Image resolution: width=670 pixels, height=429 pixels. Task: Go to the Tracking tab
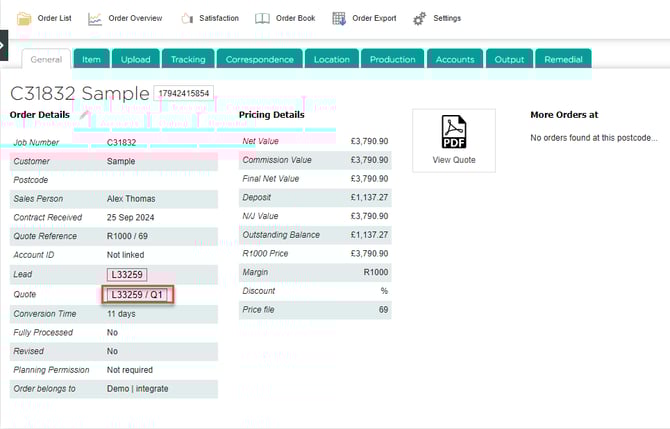pyautogui.click(x=188, y=59)
